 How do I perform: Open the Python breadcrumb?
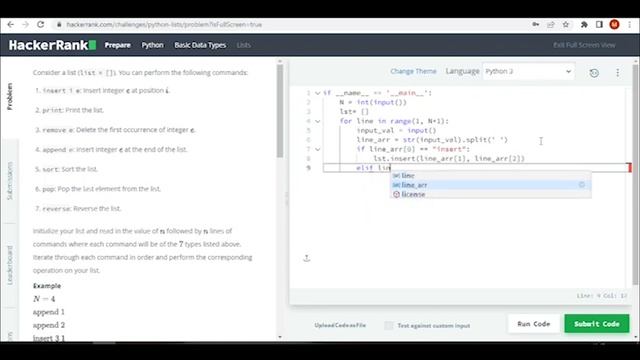coord(152,45)
